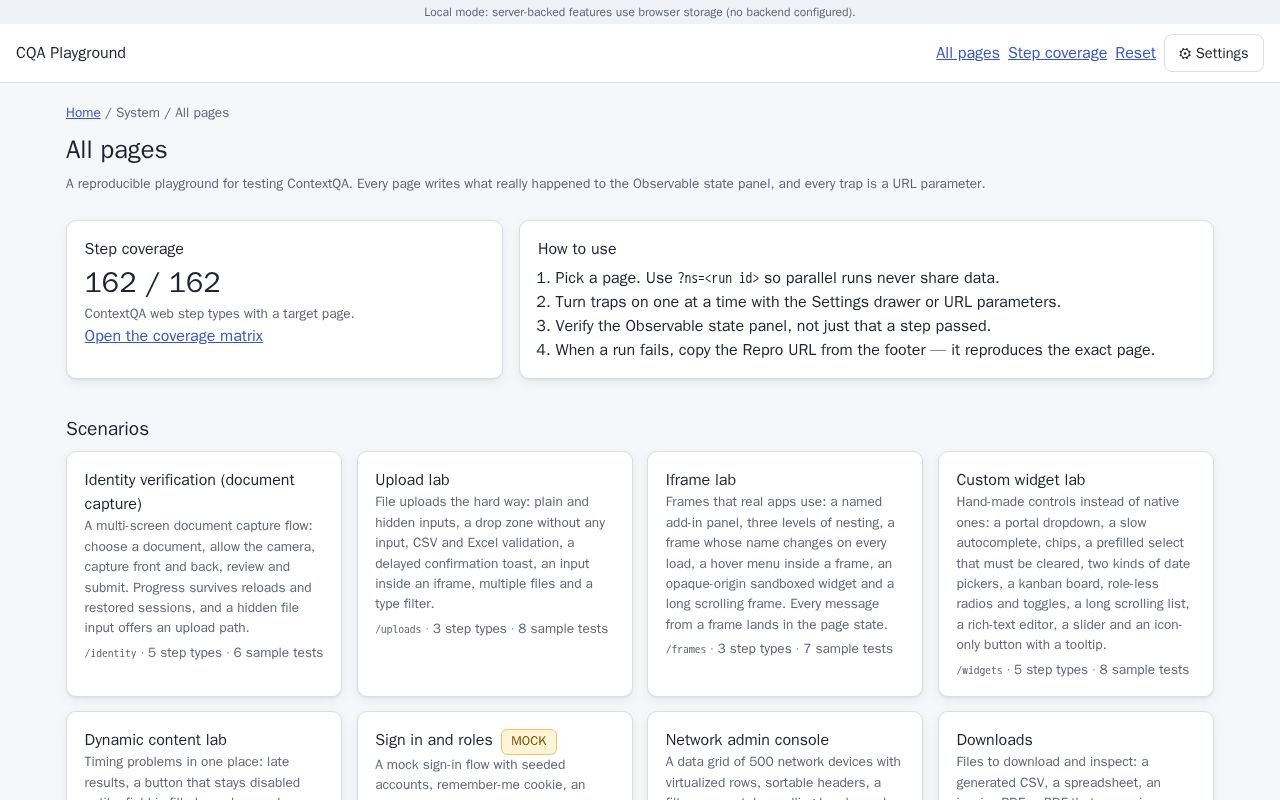This screenshot has width=1280, height=800.
Task: Open the Dynamic content lab card
Action: (x=204, y=756)
